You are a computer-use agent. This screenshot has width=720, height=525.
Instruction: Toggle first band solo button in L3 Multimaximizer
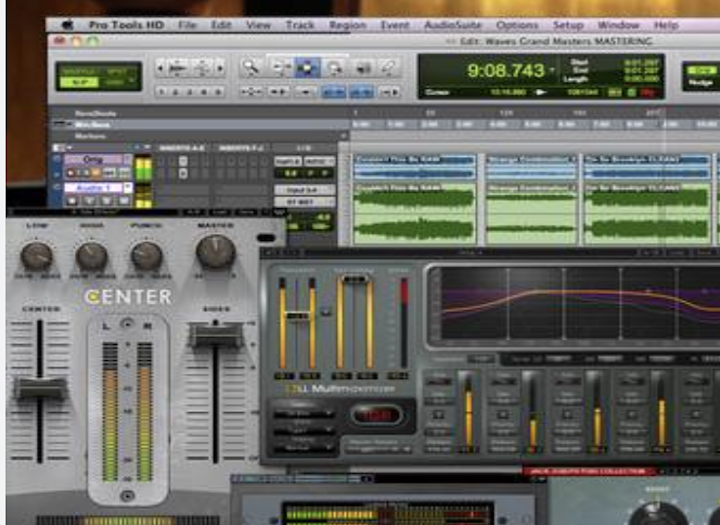click(439, 415)
